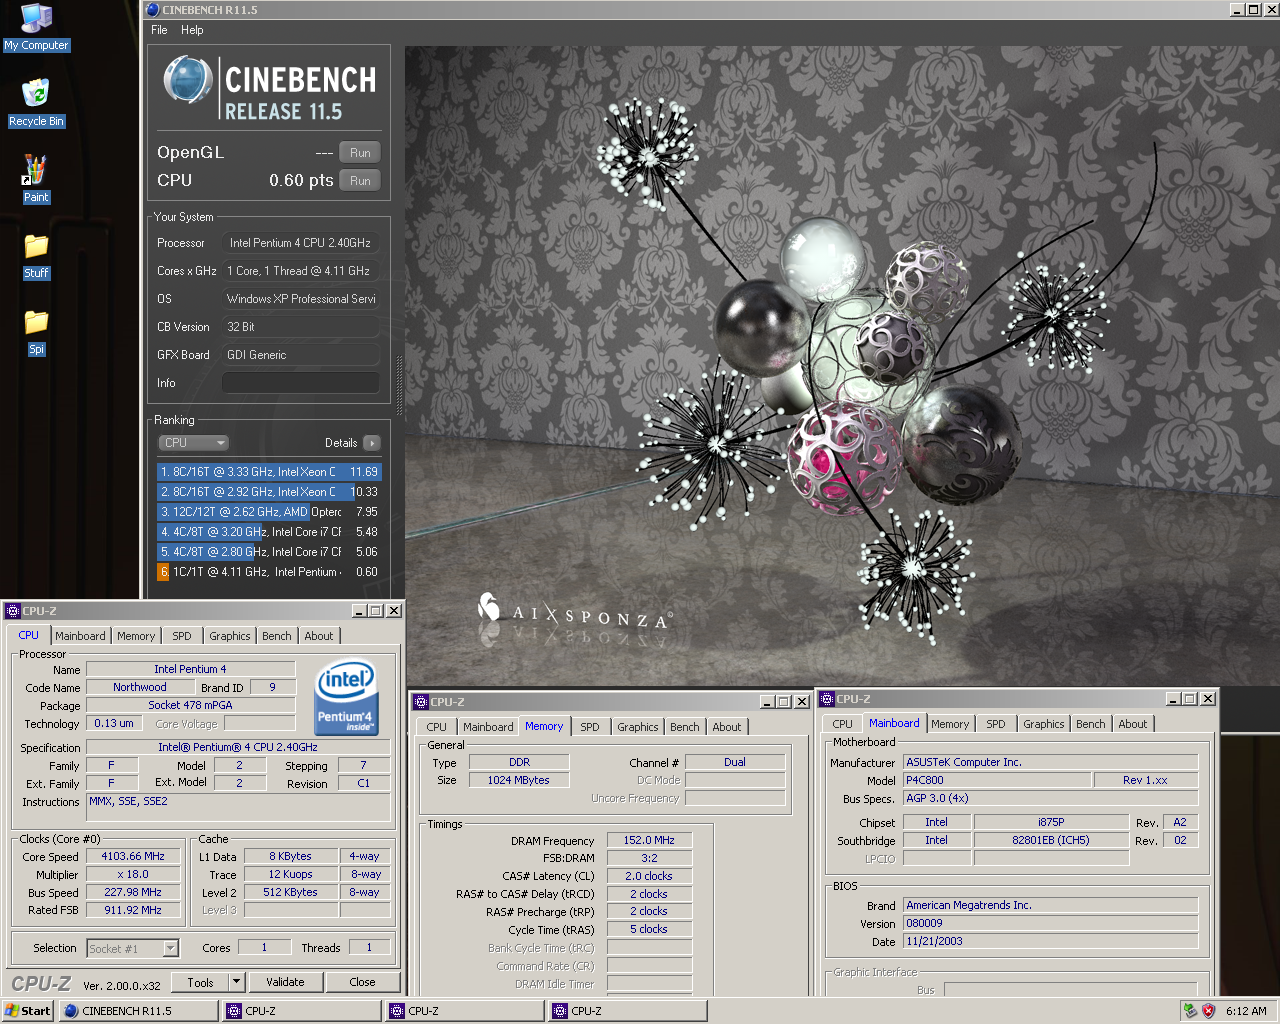Click the Validate button
The image size is (1280, 1024).
click(285, 983)
